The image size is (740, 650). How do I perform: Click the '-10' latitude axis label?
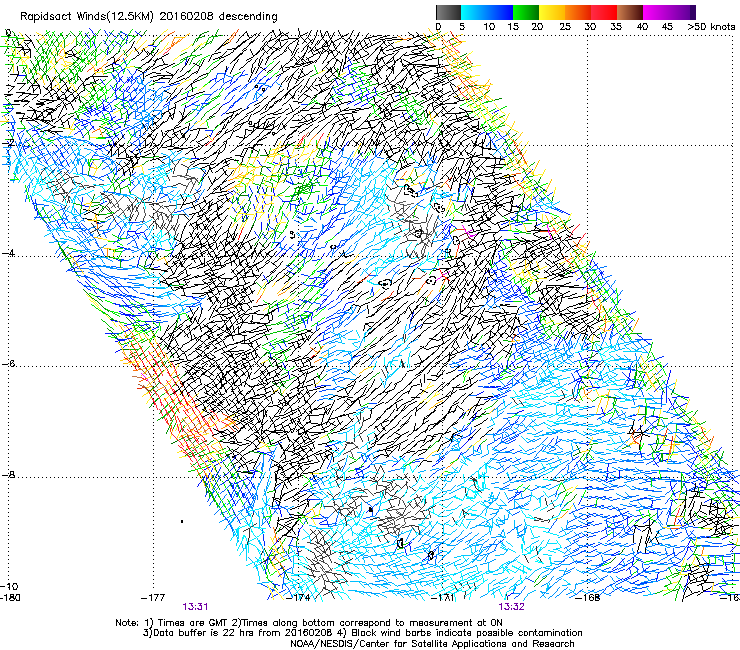tap(9, 586)
